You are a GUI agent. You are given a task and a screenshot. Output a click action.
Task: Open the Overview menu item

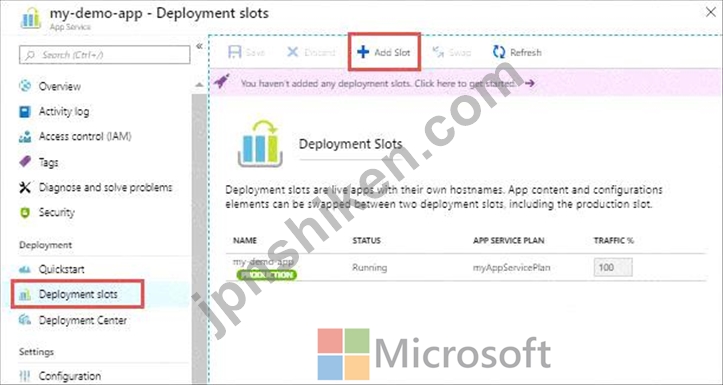59,86
